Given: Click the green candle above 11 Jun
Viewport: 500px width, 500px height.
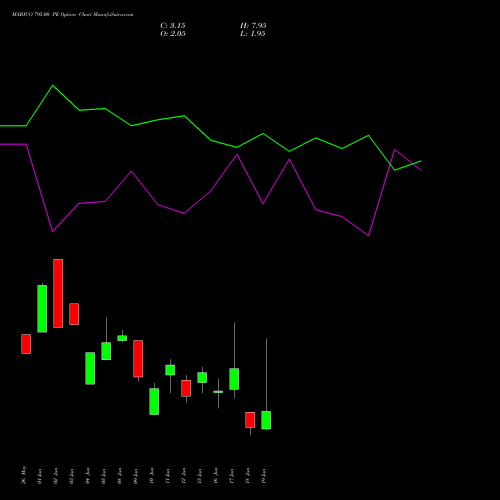Looking at the screenshot, I should [x=170, y=370].
